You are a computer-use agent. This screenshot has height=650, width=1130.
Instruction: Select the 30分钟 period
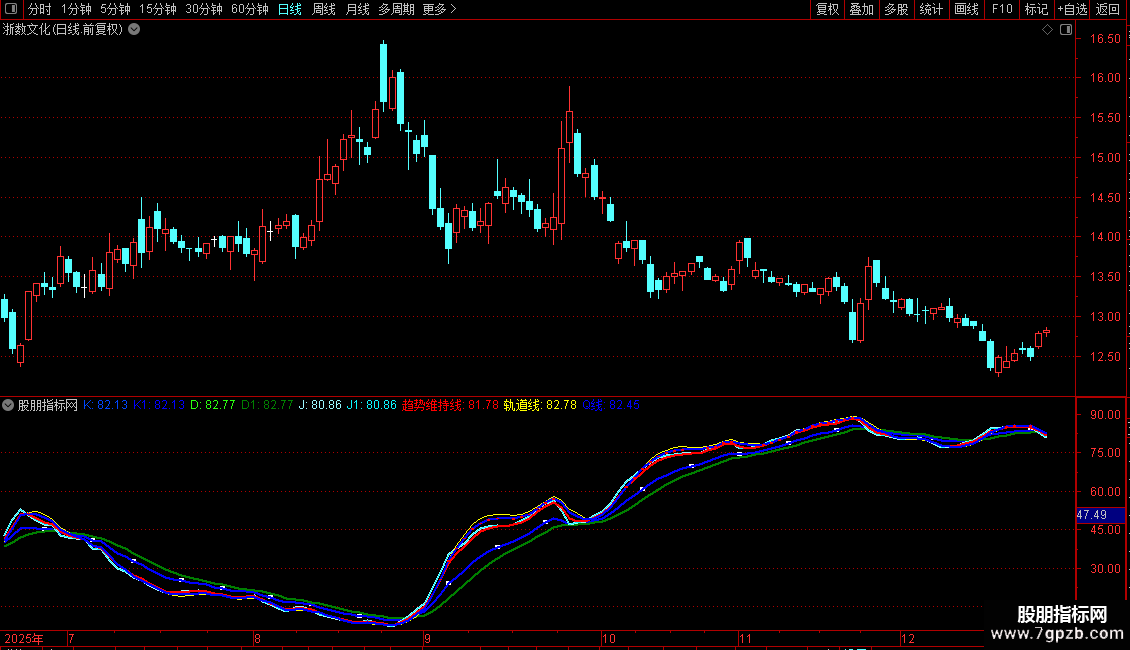coord(204,9)
